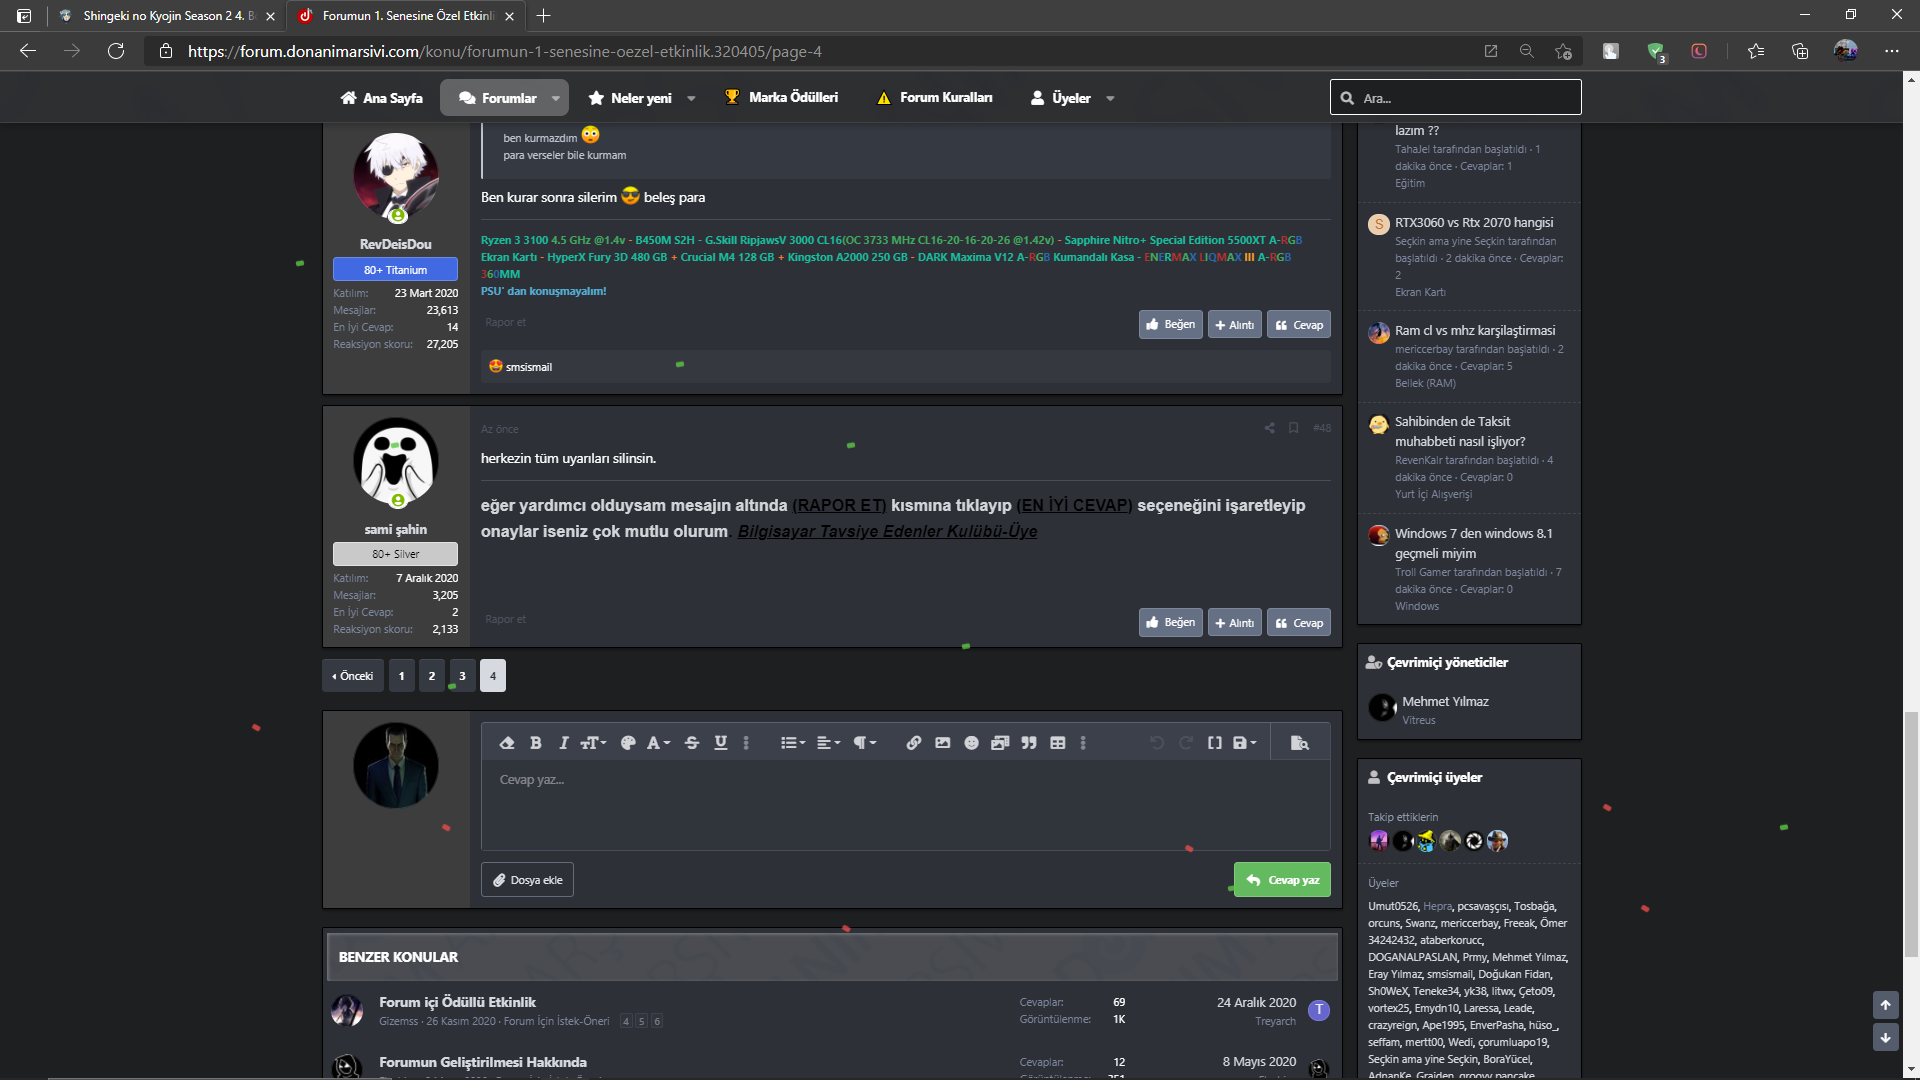The width and height of the screenshot is (1920, 1080).
Task: Expand the 'Neler yeni' dropdown arrow
Action: (x=691, y=98)
